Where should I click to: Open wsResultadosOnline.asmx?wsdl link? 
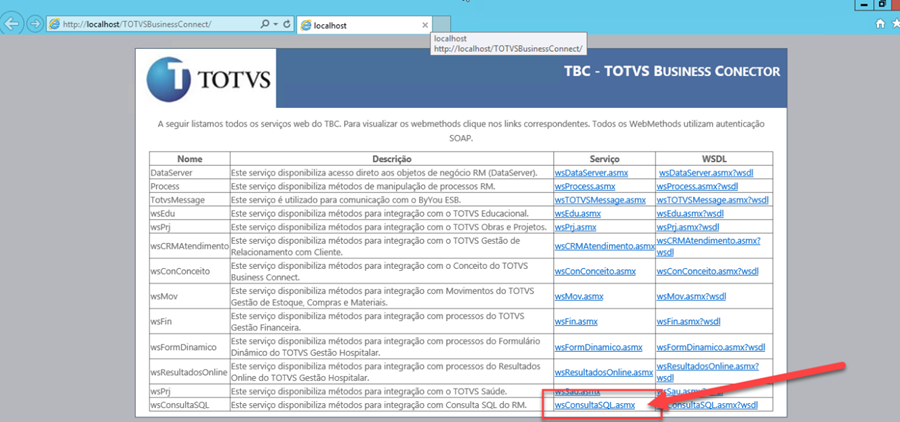click(x=708, y=373)
